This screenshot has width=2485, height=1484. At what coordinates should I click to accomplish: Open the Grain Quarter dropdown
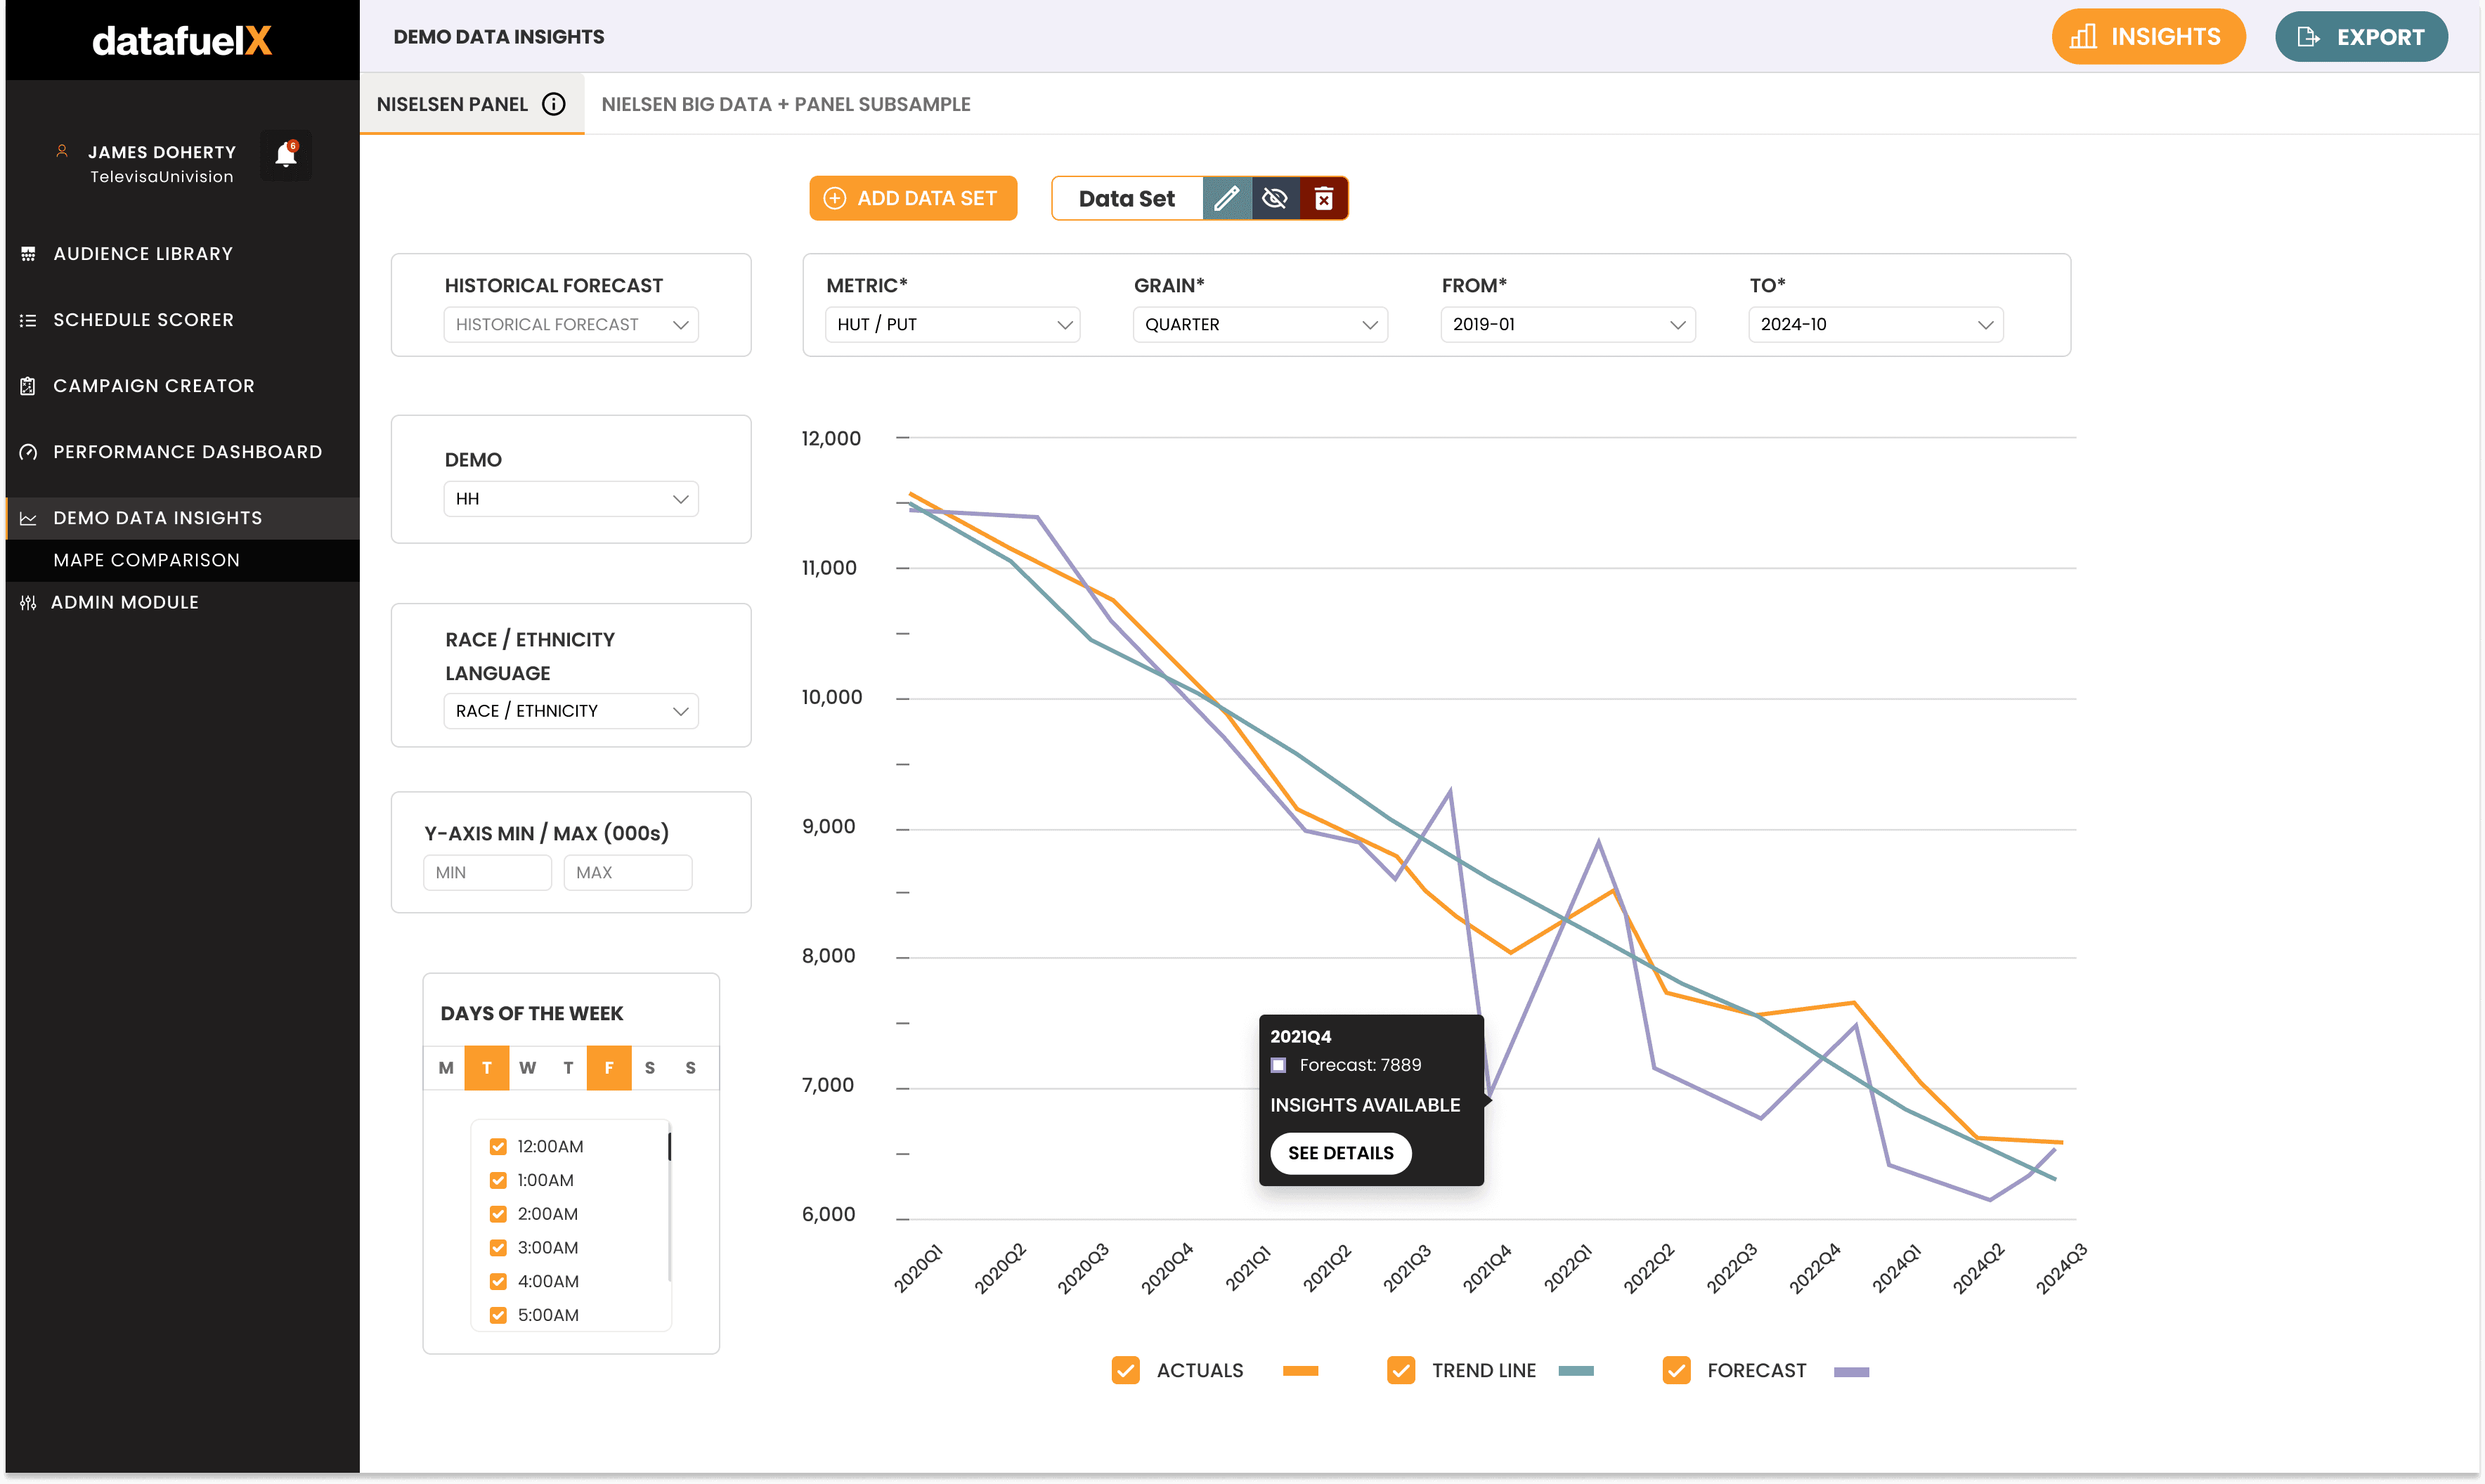click(x=1261, y=325)
